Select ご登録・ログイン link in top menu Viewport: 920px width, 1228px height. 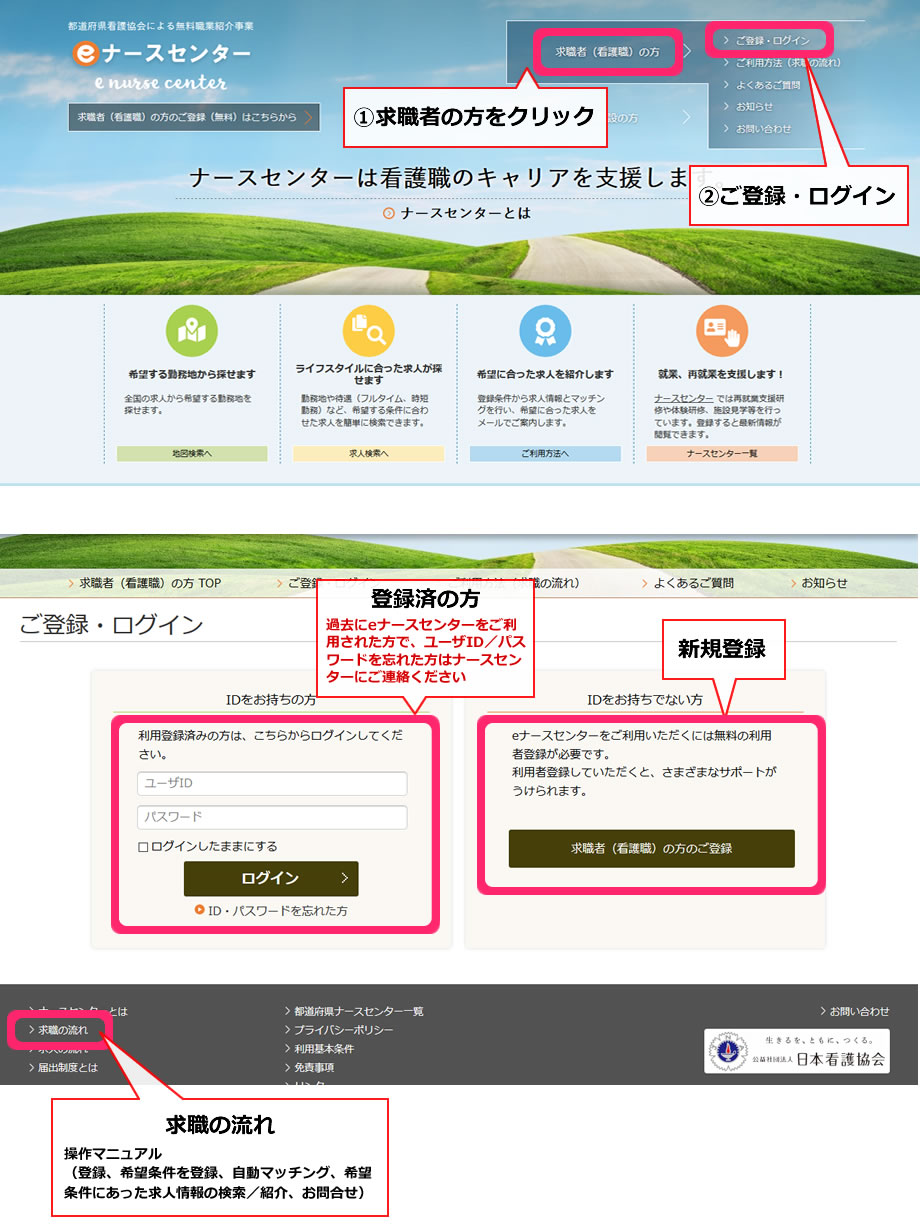[x=772, y=41]
